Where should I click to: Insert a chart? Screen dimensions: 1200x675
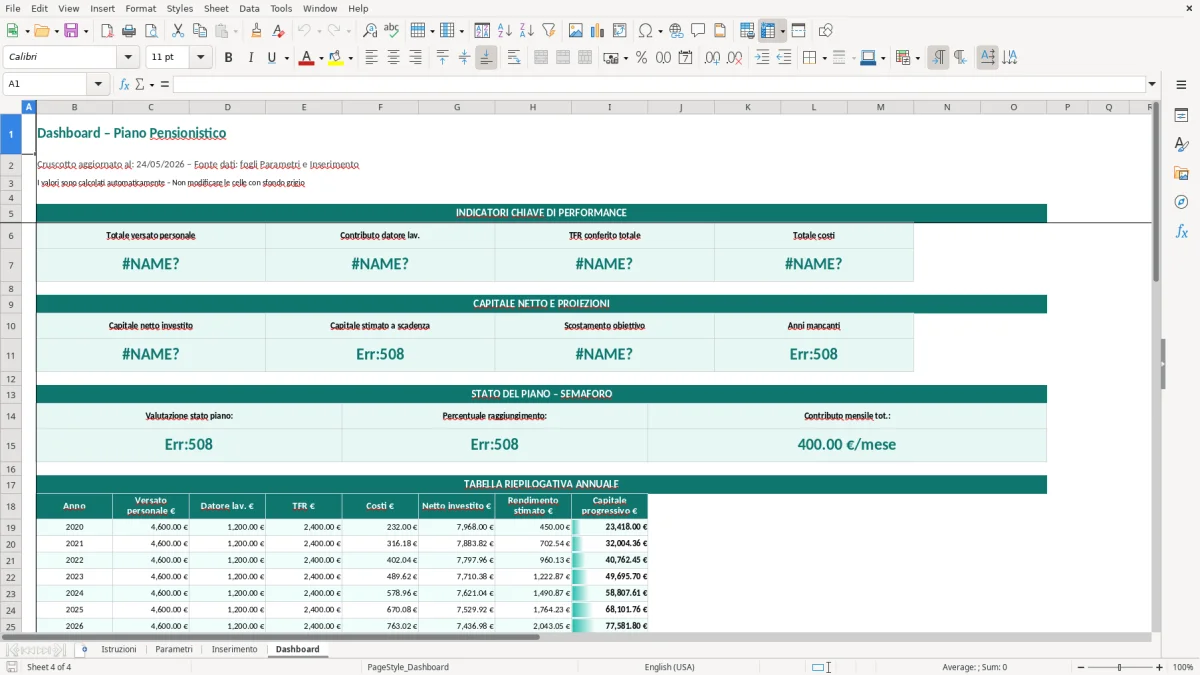(x=598, y=31)
